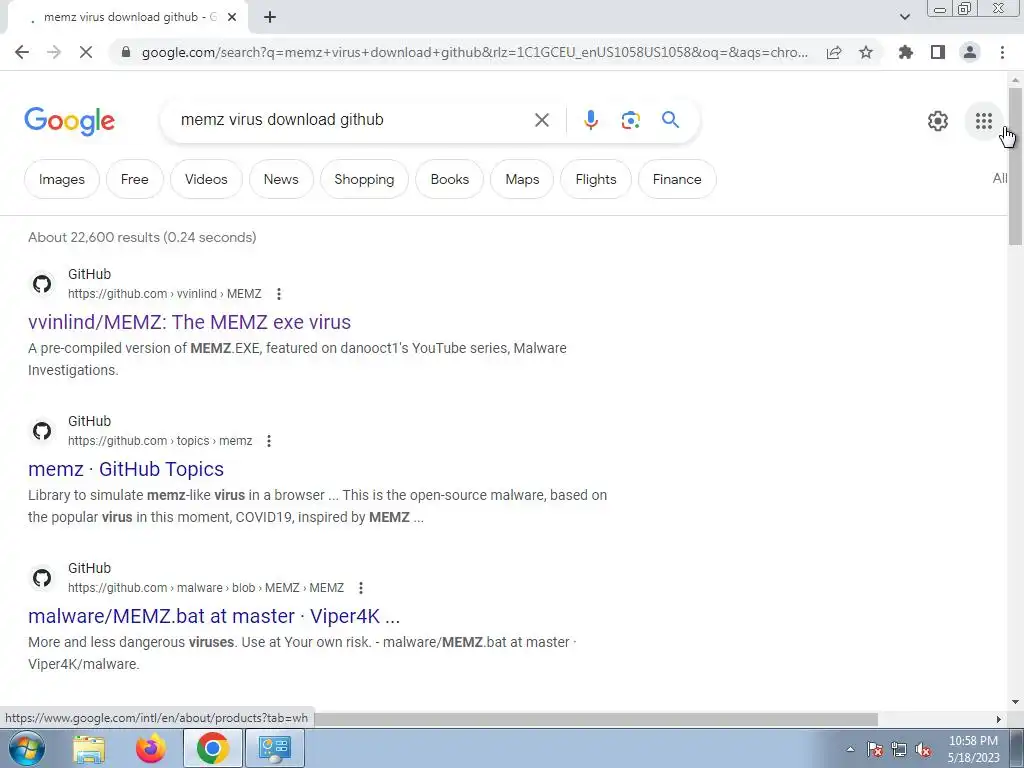The width and height of the screenshot is (1024, 768).
Task: Submit search with the magnifier icon
Action: click(670, 120)
